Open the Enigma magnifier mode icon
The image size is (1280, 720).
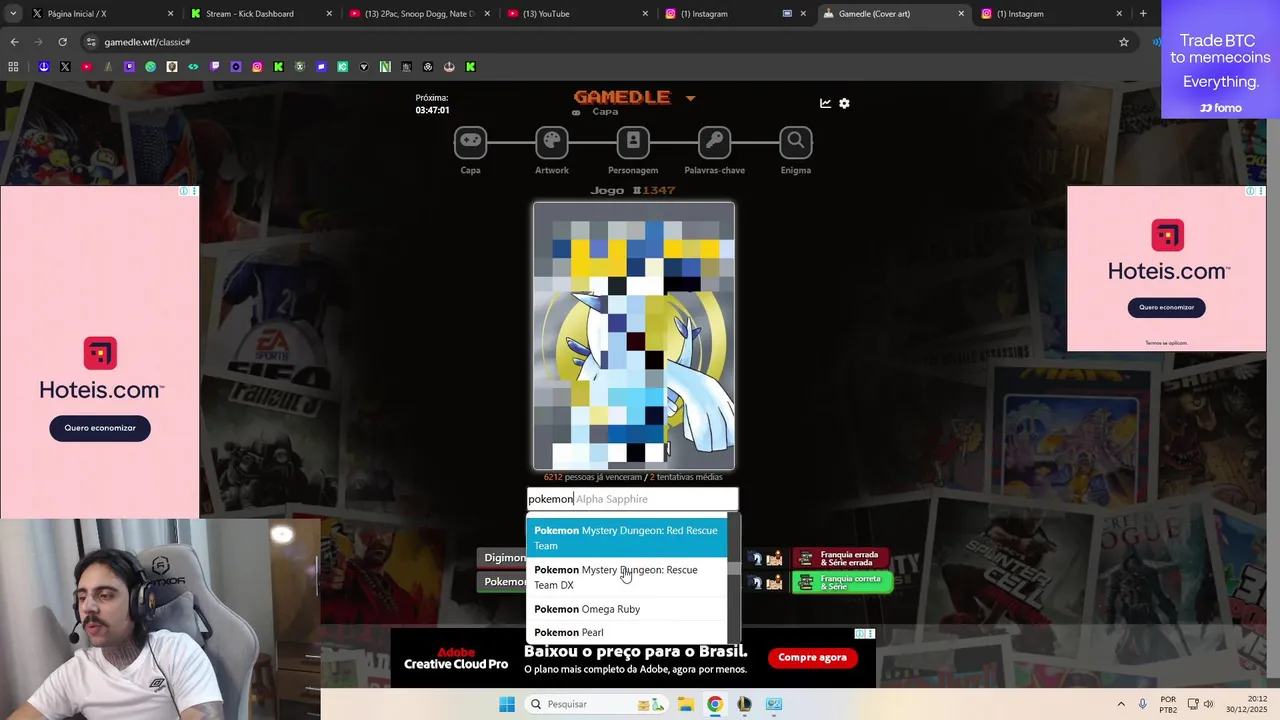pos(796,142)
